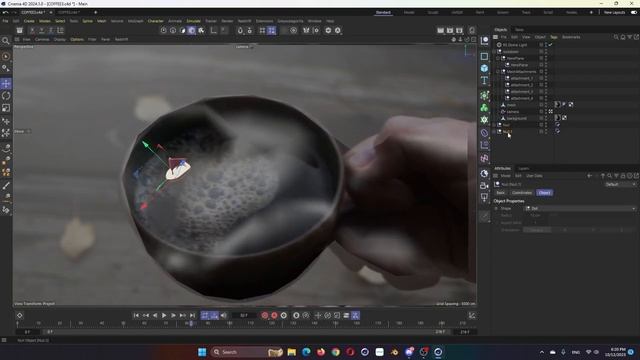Click back arrow in Attributes manager
Image resolution: width=640 pixels, height=360 pixels.
(x=589, y=176)
